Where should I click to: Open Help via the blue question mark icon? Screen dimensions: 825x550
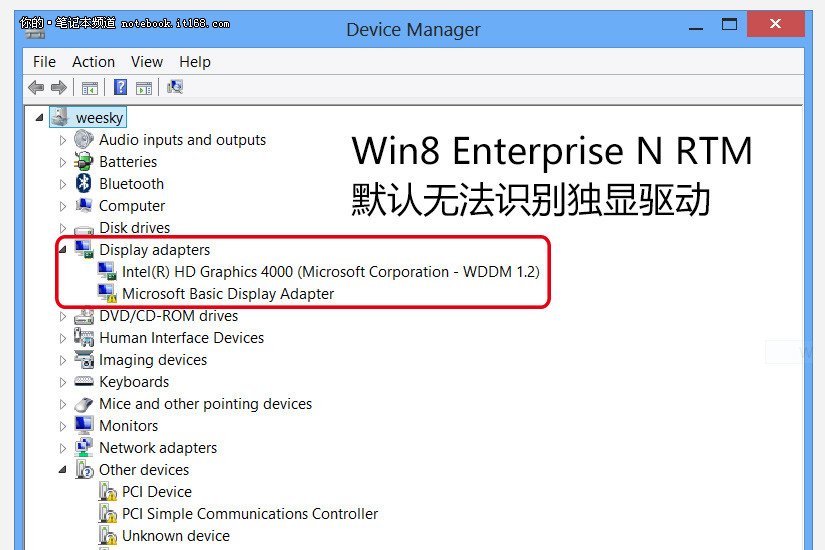[120, 88]
